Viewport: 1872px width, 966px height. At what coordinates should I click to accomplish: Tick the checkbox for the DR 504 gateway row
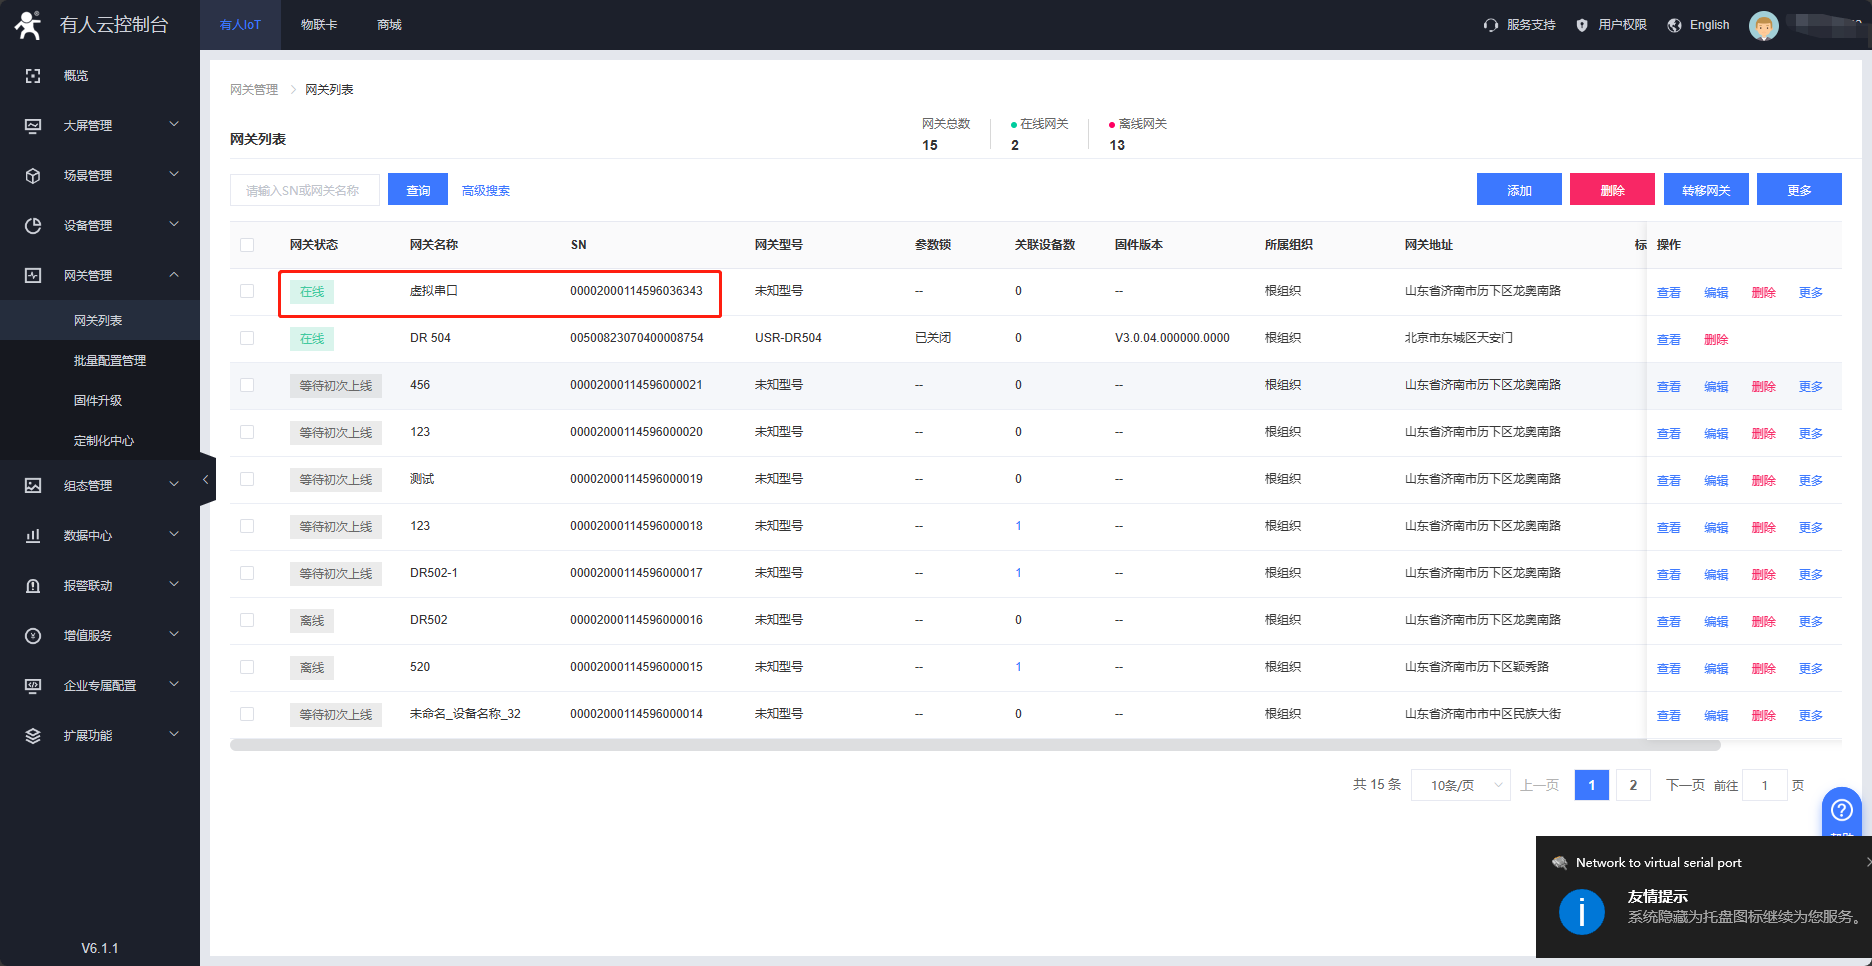click(247, 338)
